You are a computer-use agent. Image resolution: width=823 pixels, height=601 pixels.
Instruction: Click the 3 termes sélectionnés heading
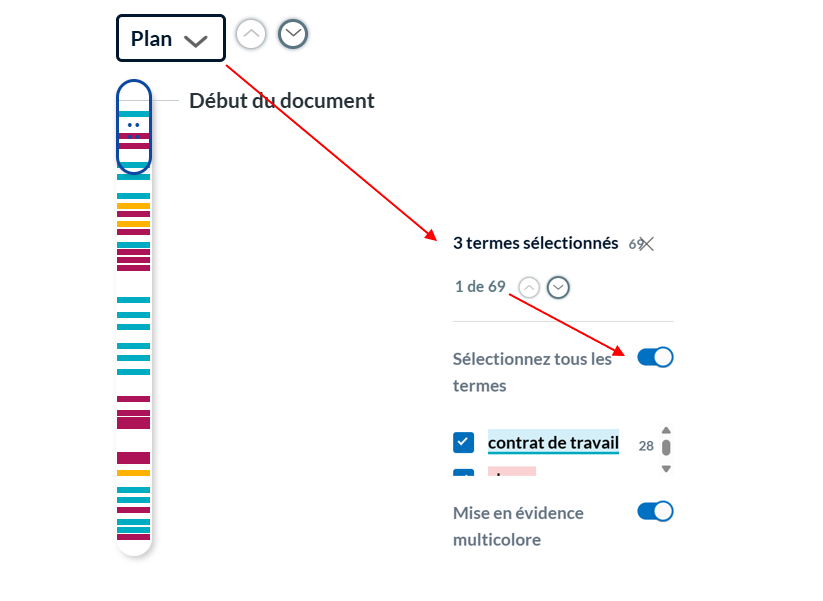pos(535,244)
